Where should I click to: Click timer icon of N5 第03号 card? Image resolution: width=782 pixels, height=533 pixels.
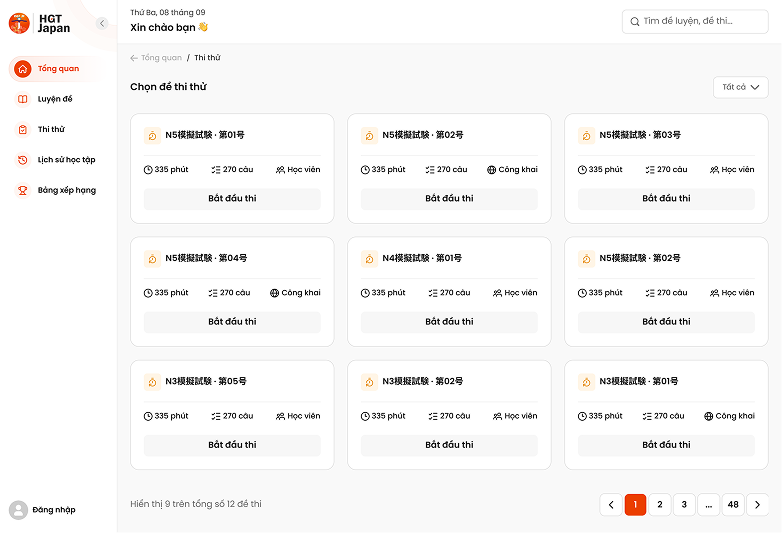click(x=586, y=136)
